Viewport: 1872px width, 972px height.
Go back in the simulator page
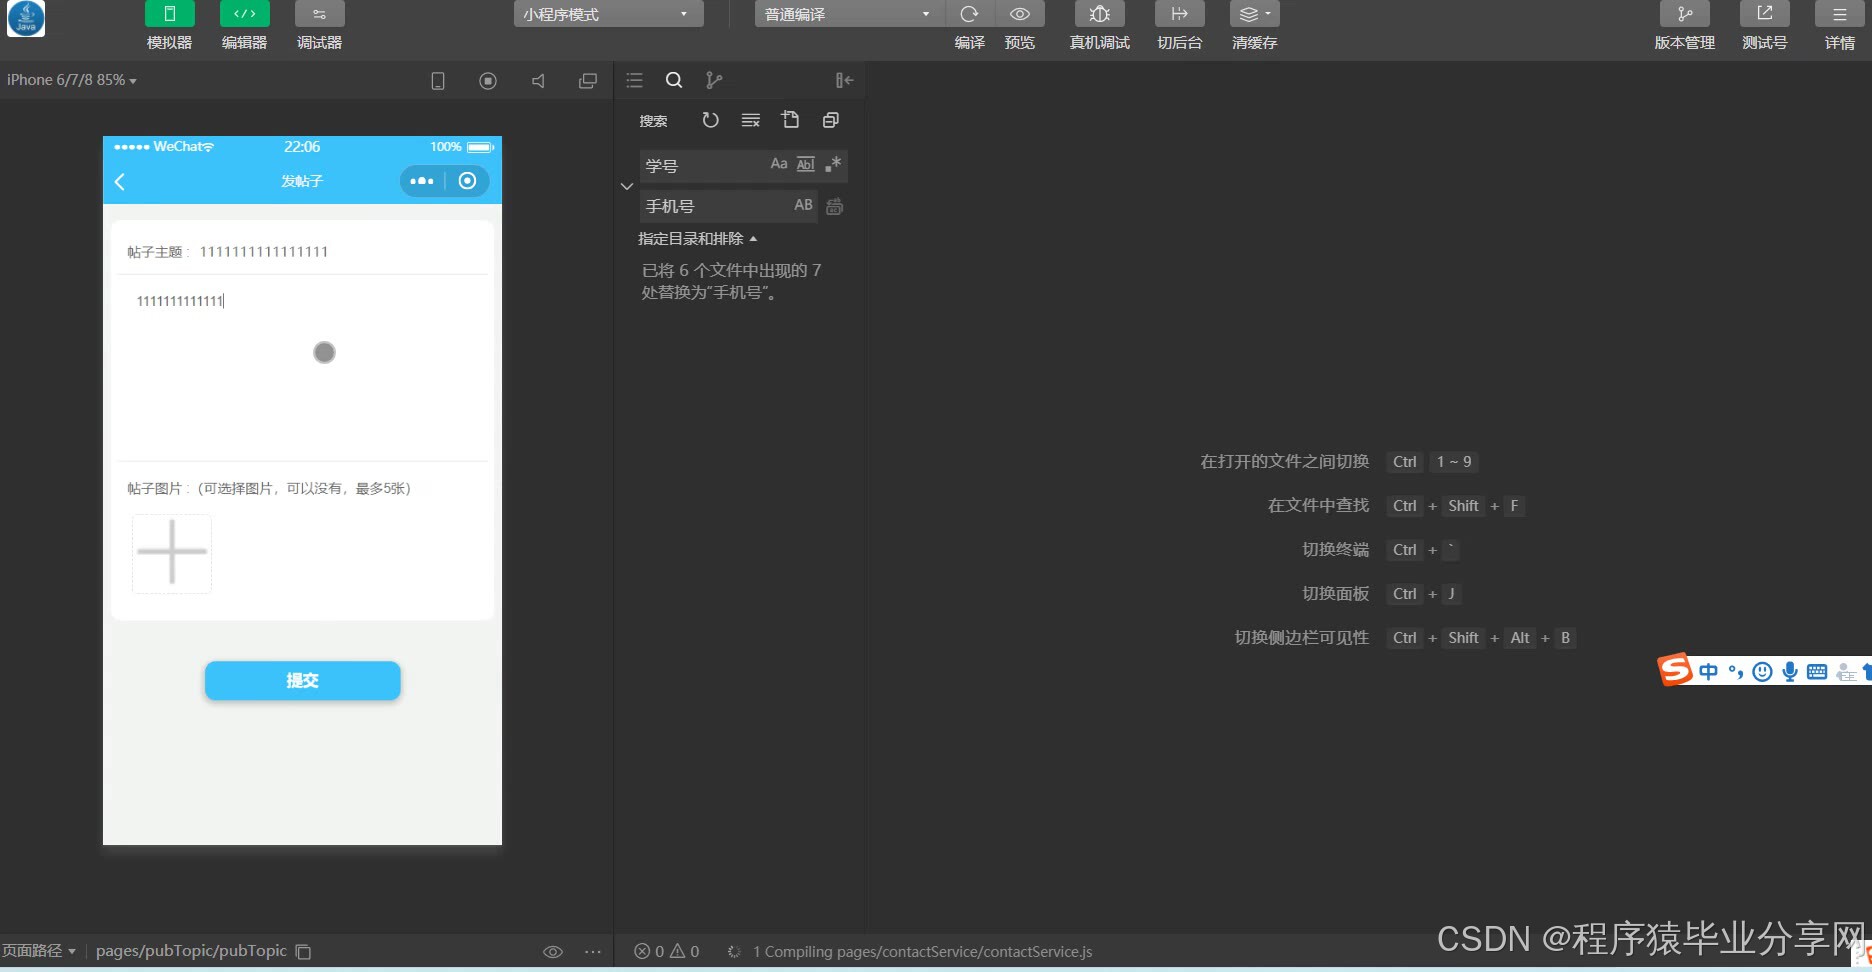[120, 181]
